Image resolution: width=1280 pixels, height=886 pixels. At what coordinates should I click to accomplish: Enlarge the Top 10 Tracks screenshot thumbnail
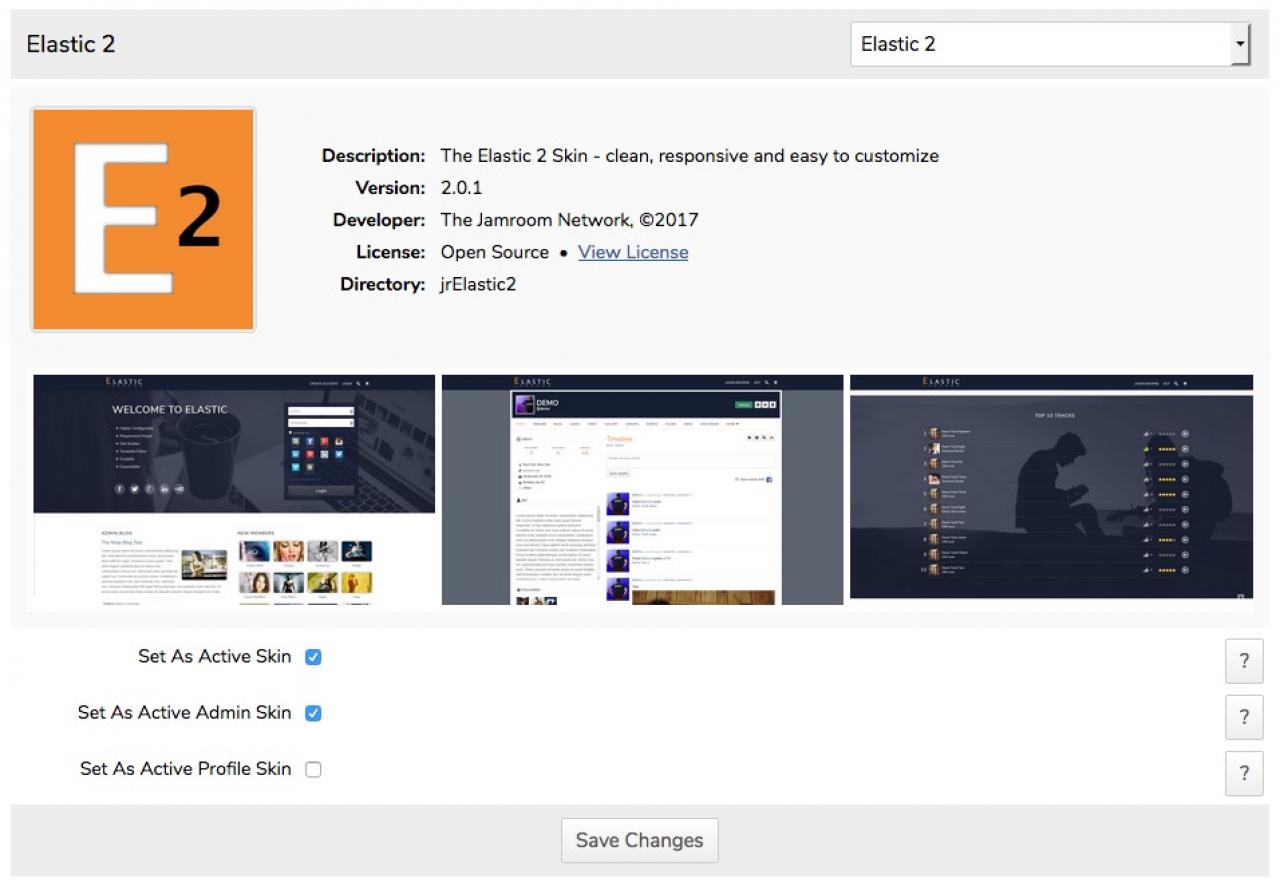(1051, 487)
